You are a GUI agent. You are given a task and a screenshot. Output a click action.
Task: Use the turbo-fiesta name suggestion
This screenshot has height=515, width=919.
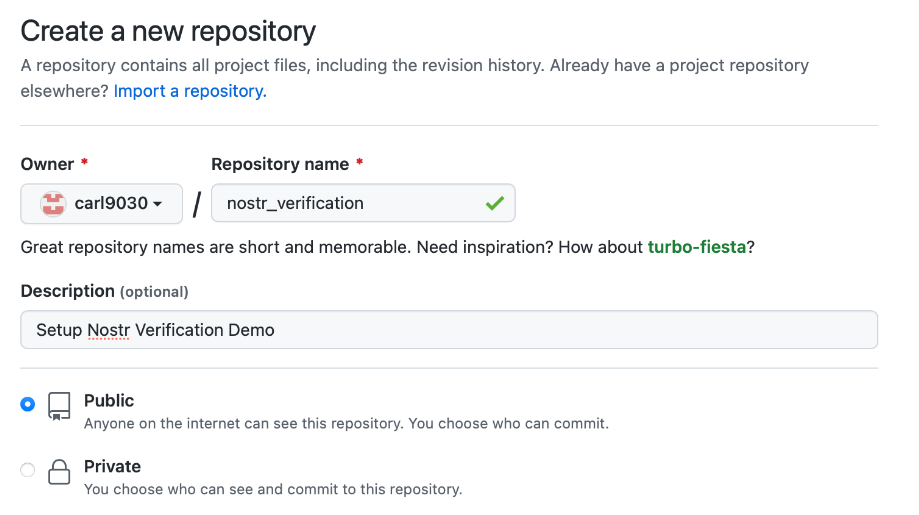[696, 247]
